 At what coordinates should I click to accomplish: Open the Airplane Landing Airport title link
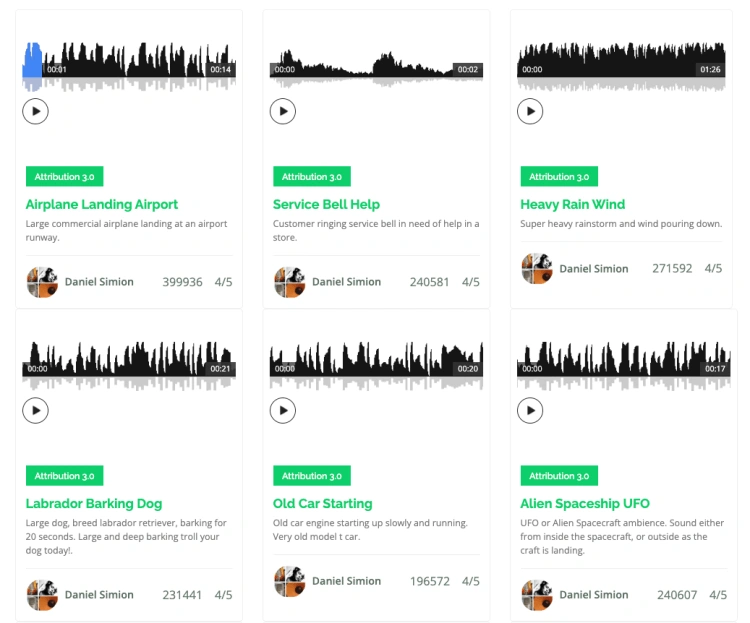(x=102, y=204)
